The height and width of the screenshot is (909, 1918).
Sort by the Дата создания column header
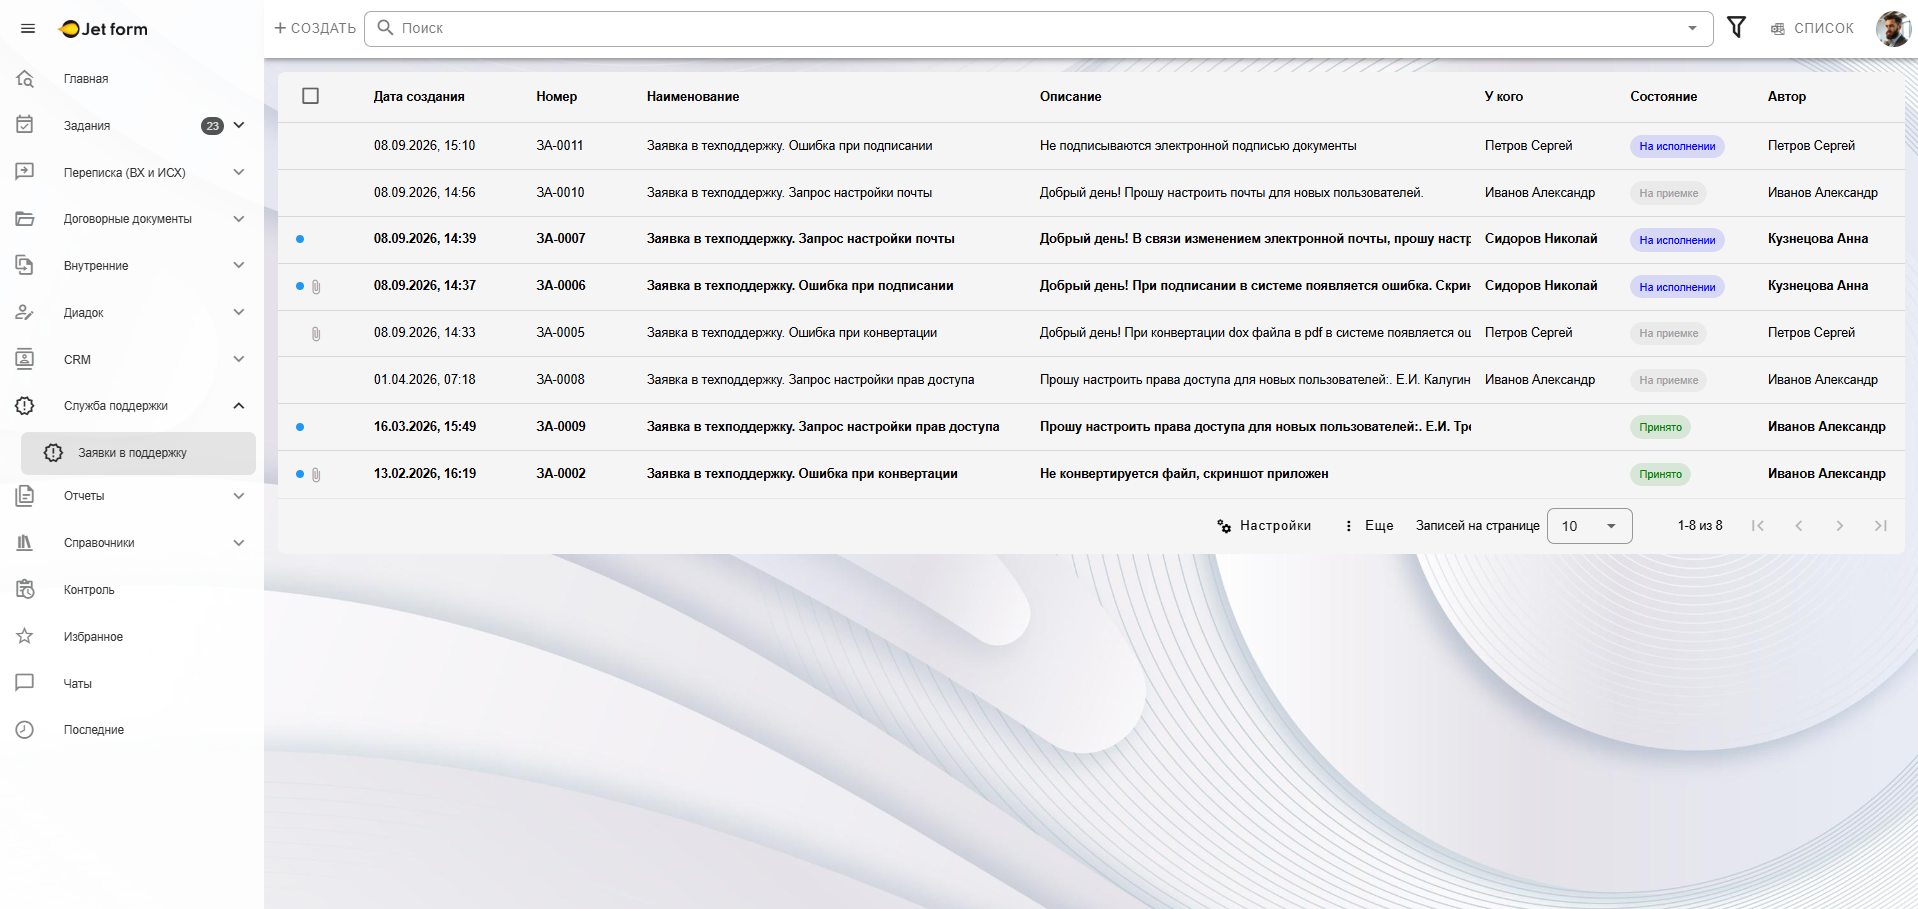419,96
